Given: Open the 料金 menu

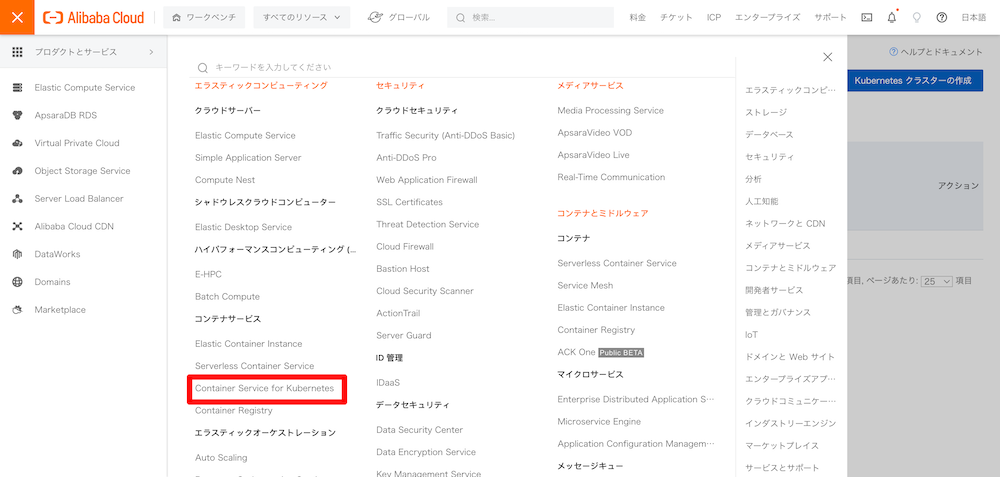Looking at the screenshot, I should click(x=637, y=18).
